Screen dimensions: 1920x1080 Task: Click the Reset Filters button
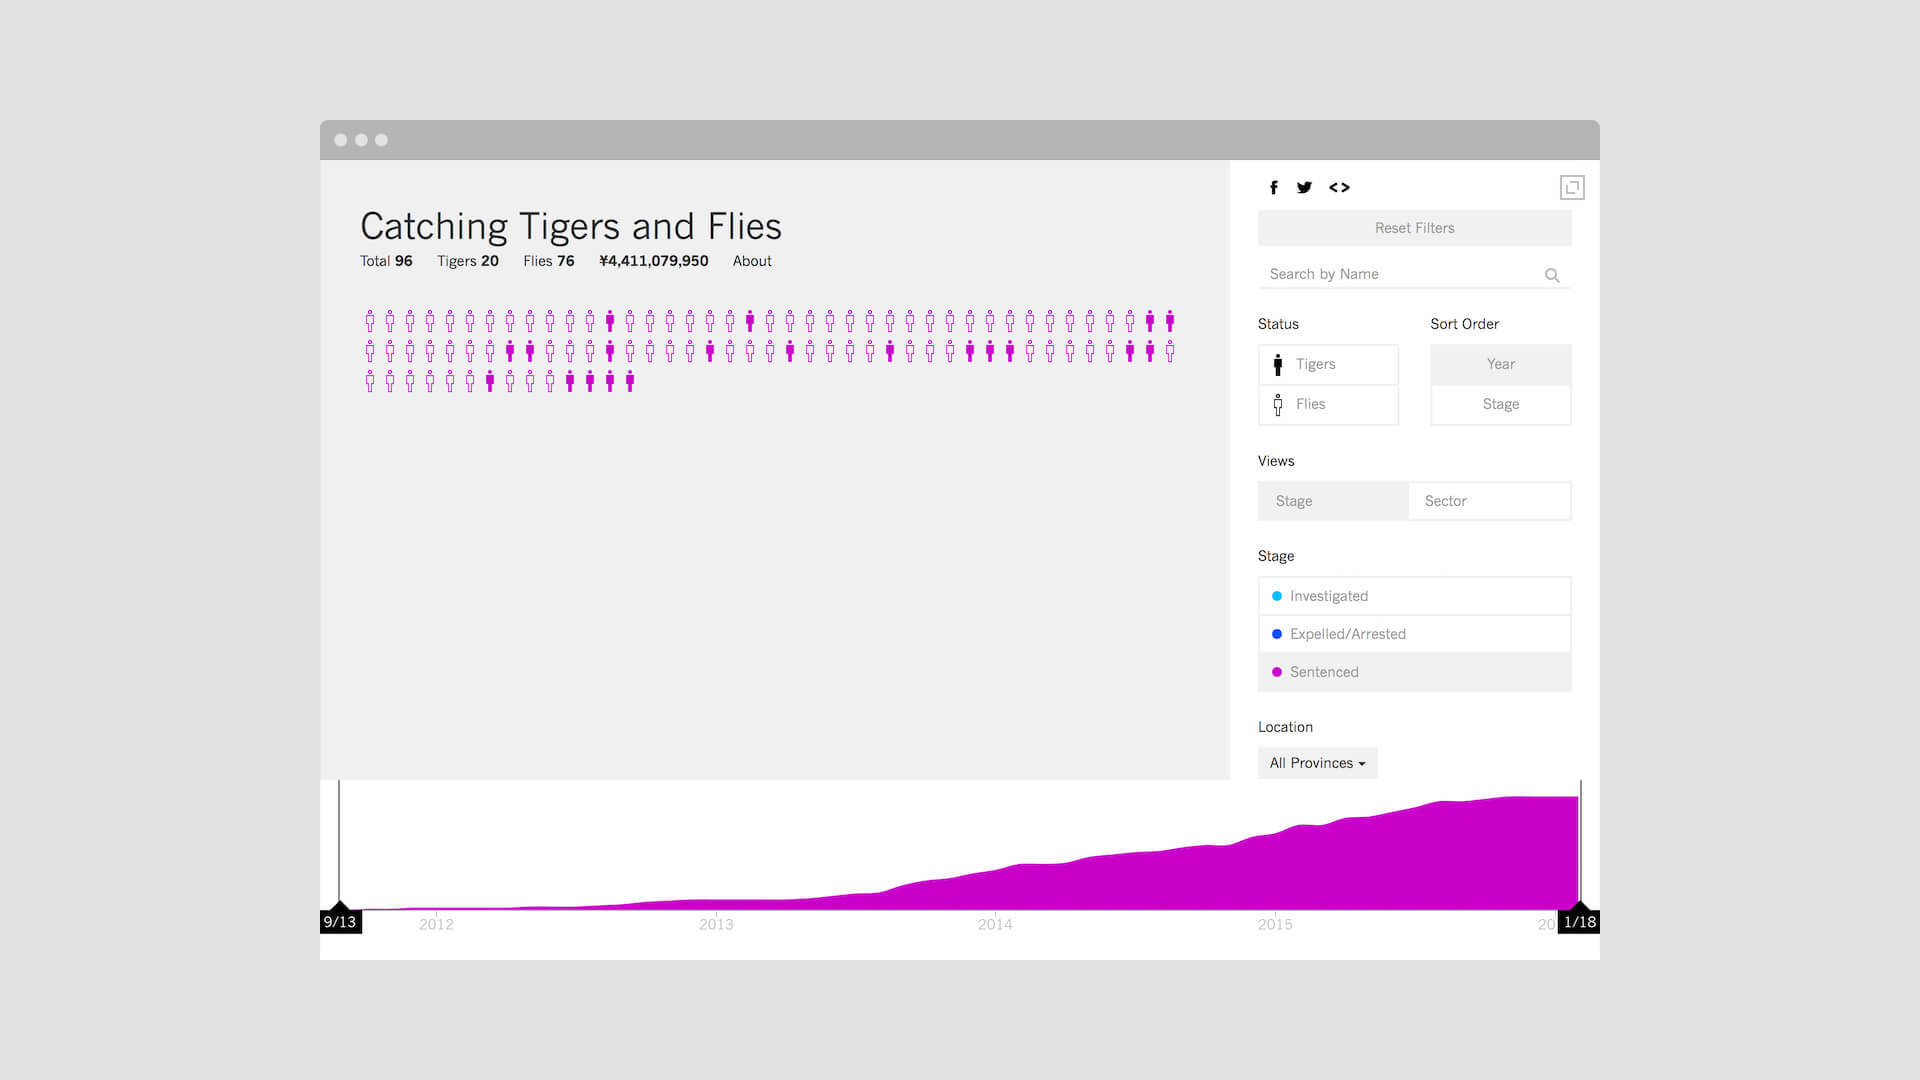(1414, 228)
